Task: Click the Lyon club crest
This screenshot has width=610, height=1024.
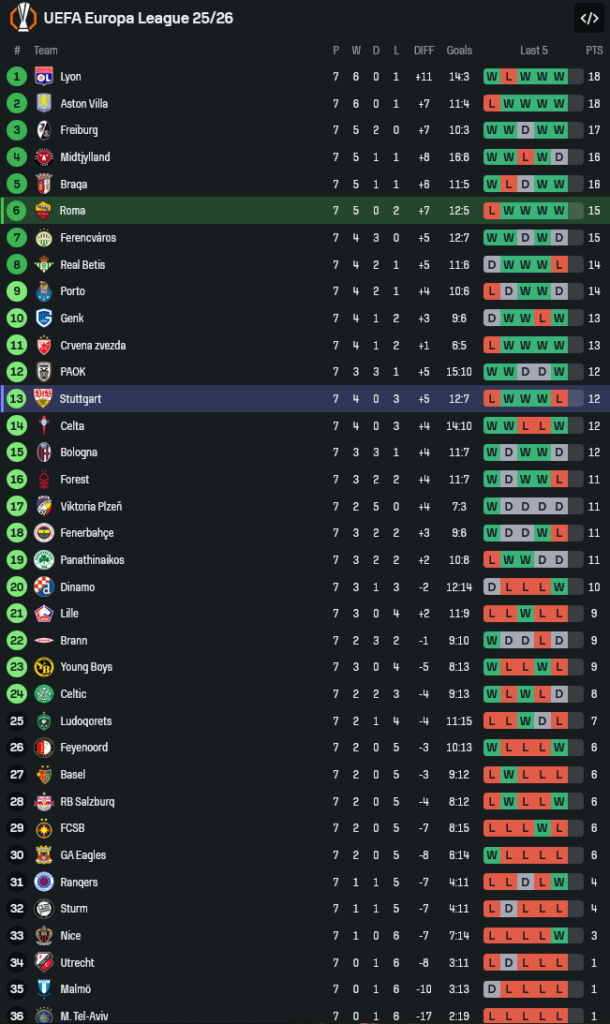Action: pos(43,77)
